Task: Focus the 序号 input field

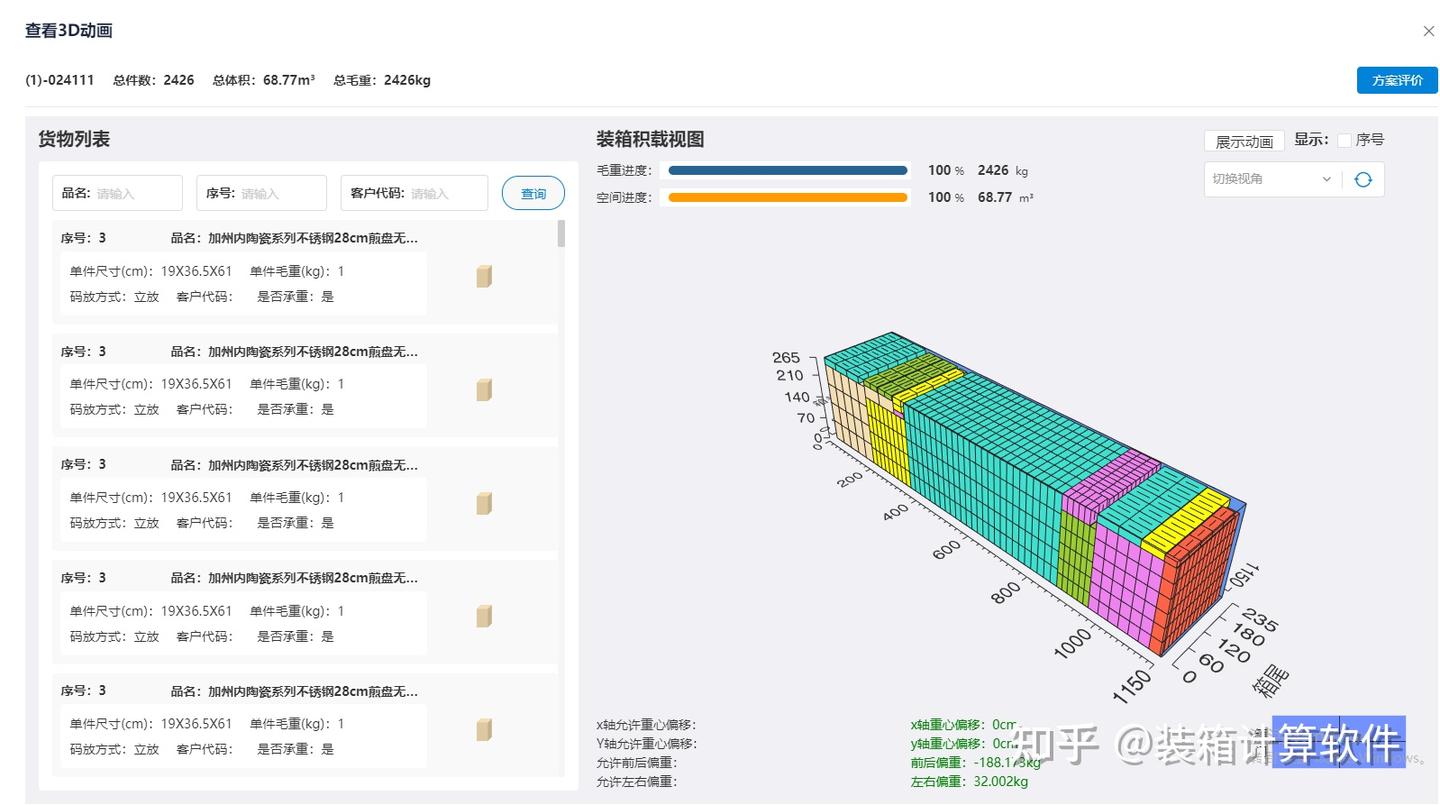Action: click(261, 193)
